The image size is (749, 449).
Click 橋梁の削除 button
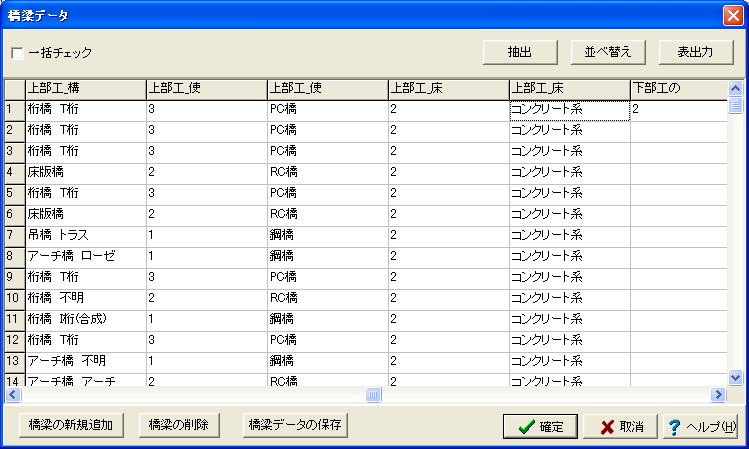(179, 425)
